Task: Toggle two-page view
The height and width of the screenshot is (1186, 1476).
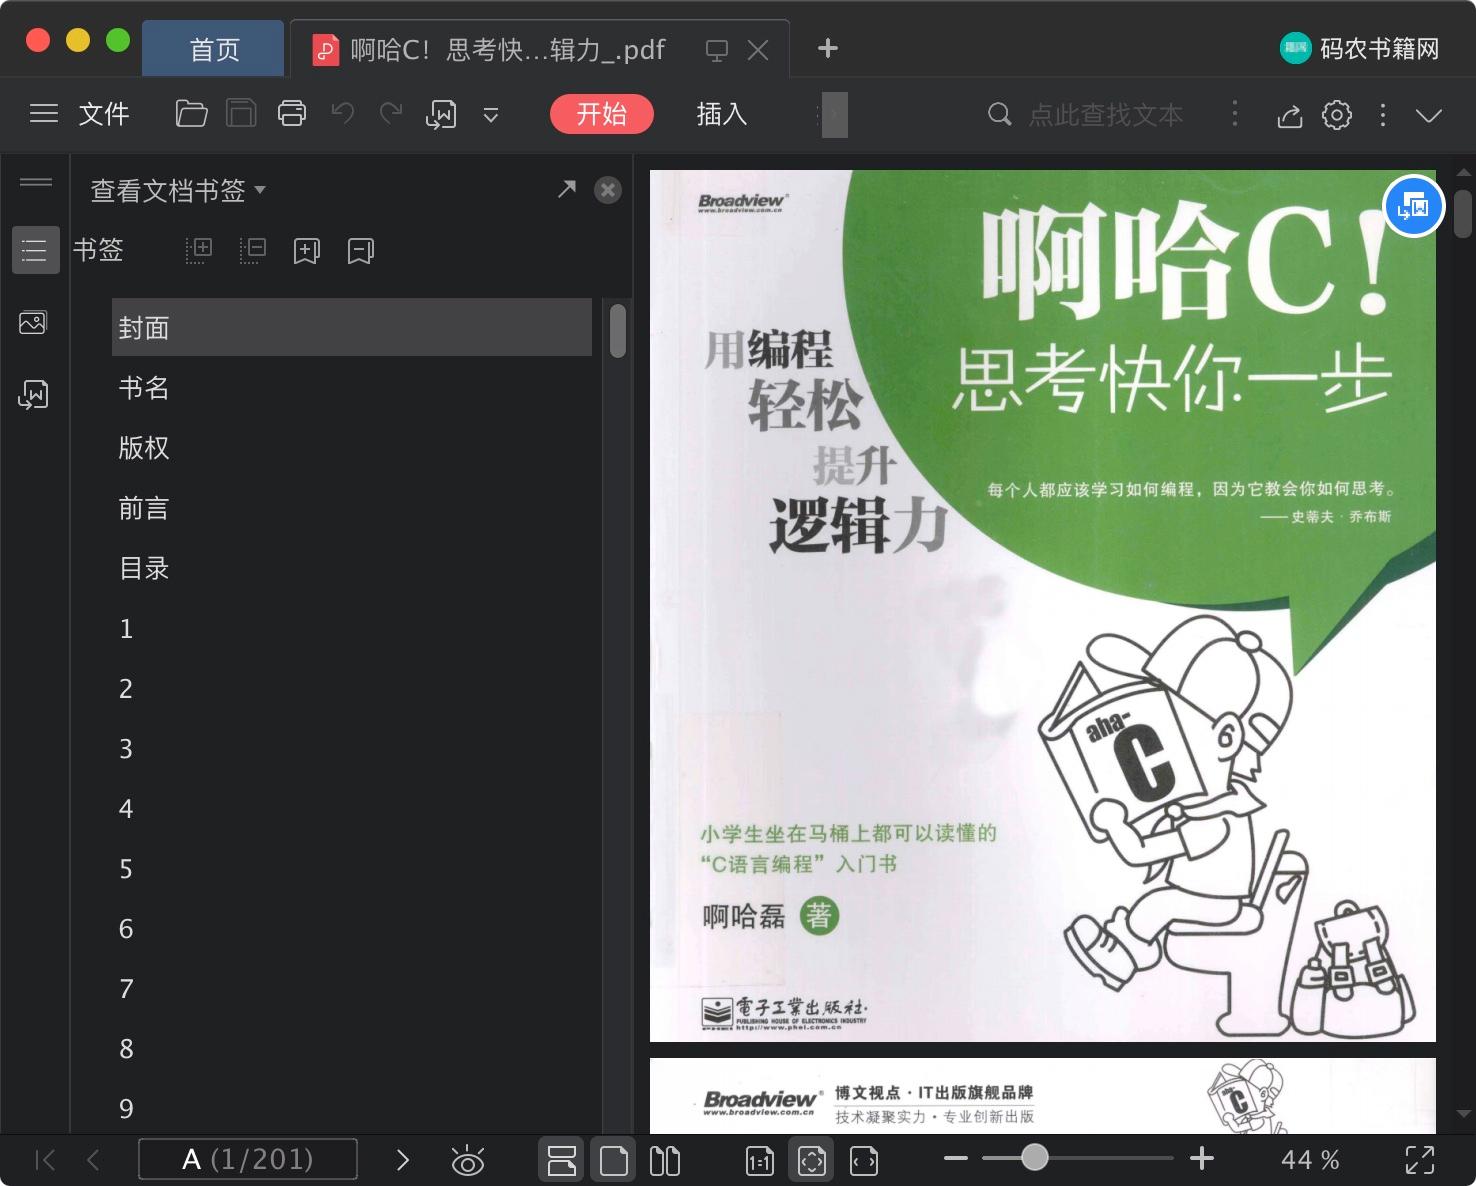Action: [x=664, y=1160]
